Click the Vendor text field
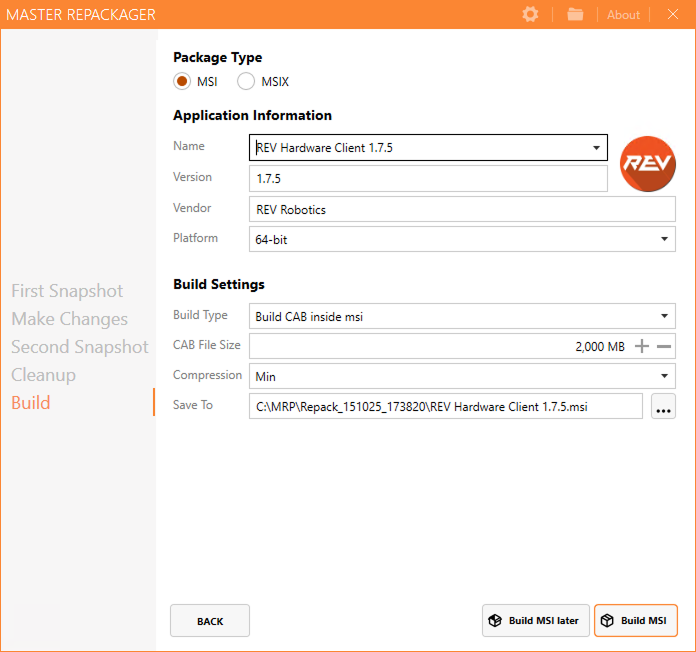 (x=461, y=210)
